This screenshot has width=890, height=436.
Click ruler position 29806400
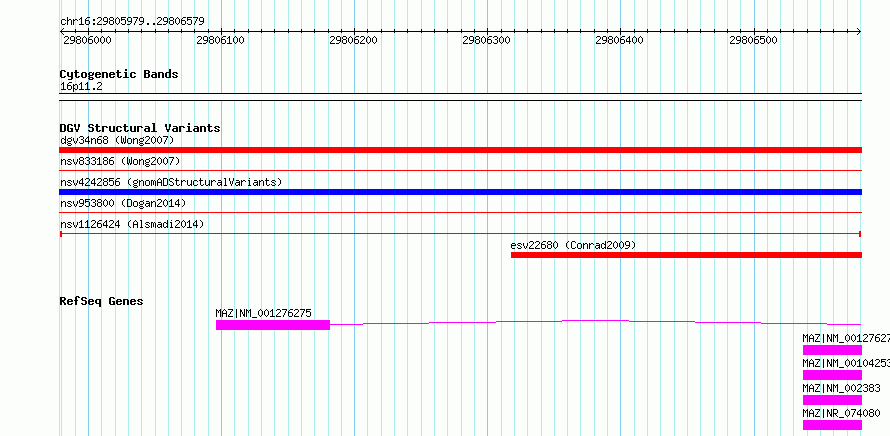tap(620, 40)
